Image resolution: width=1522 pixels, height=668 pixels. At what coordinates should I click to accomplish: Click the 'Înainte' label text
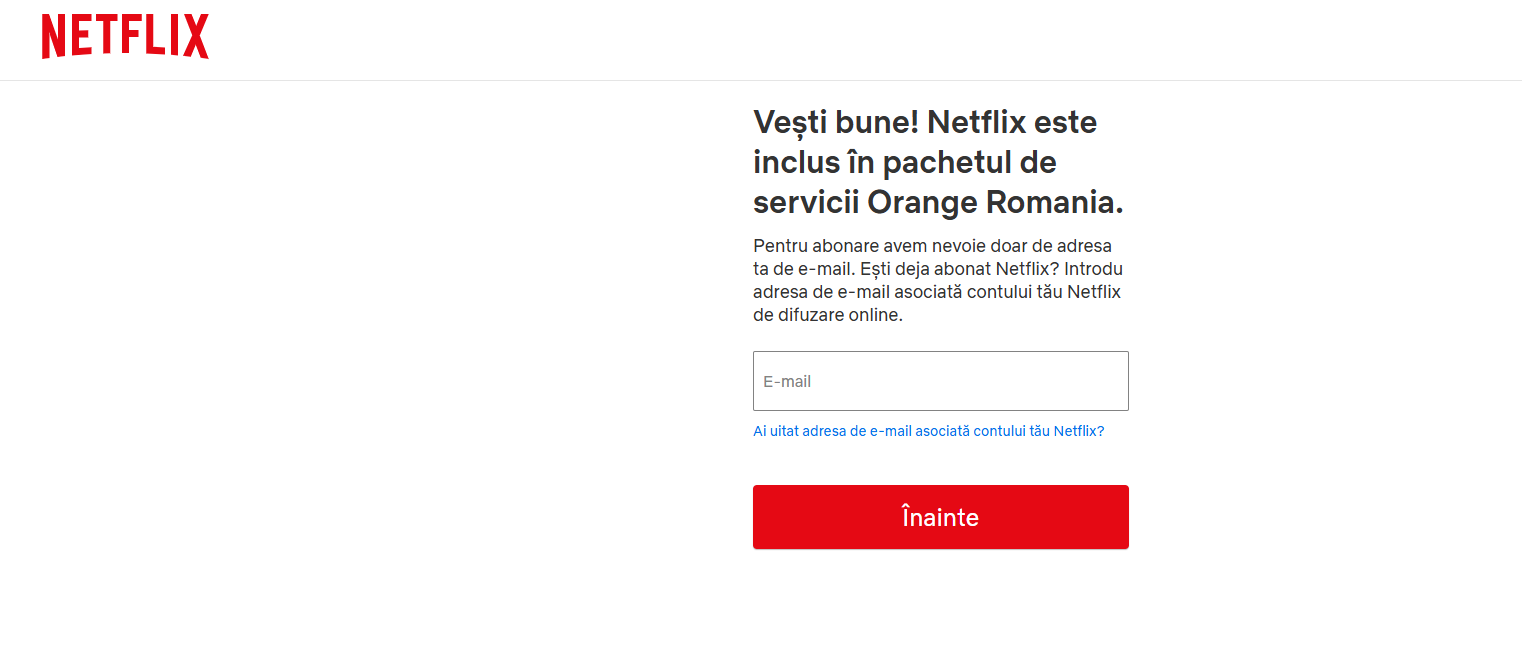click(940, 517)
